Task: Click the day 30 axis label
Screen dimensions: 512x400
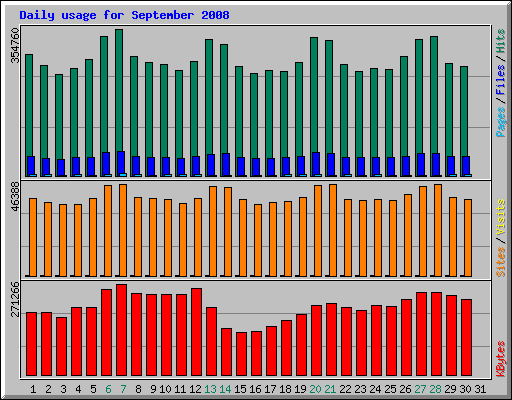Action: [x=465, y=389]
